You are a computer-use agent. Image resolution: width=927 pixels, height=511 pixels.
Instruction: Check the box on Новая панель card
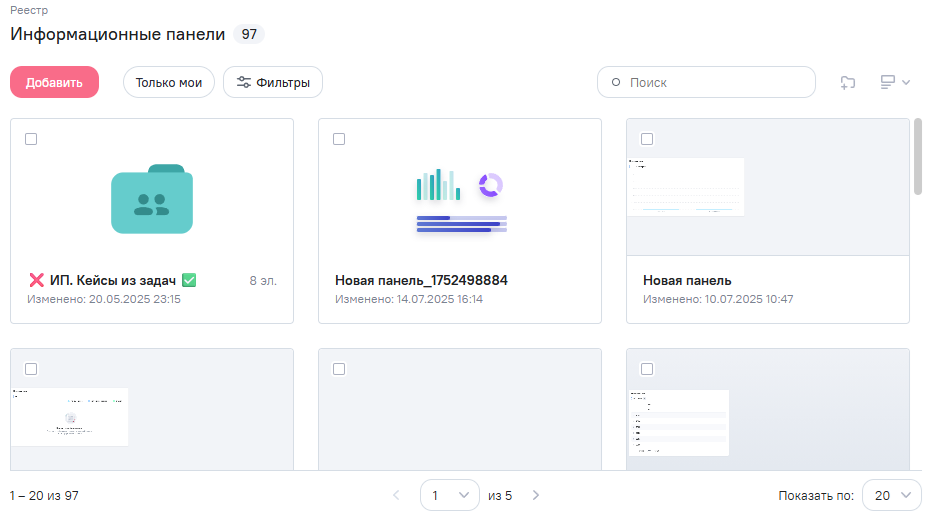(x=647, y=139)
